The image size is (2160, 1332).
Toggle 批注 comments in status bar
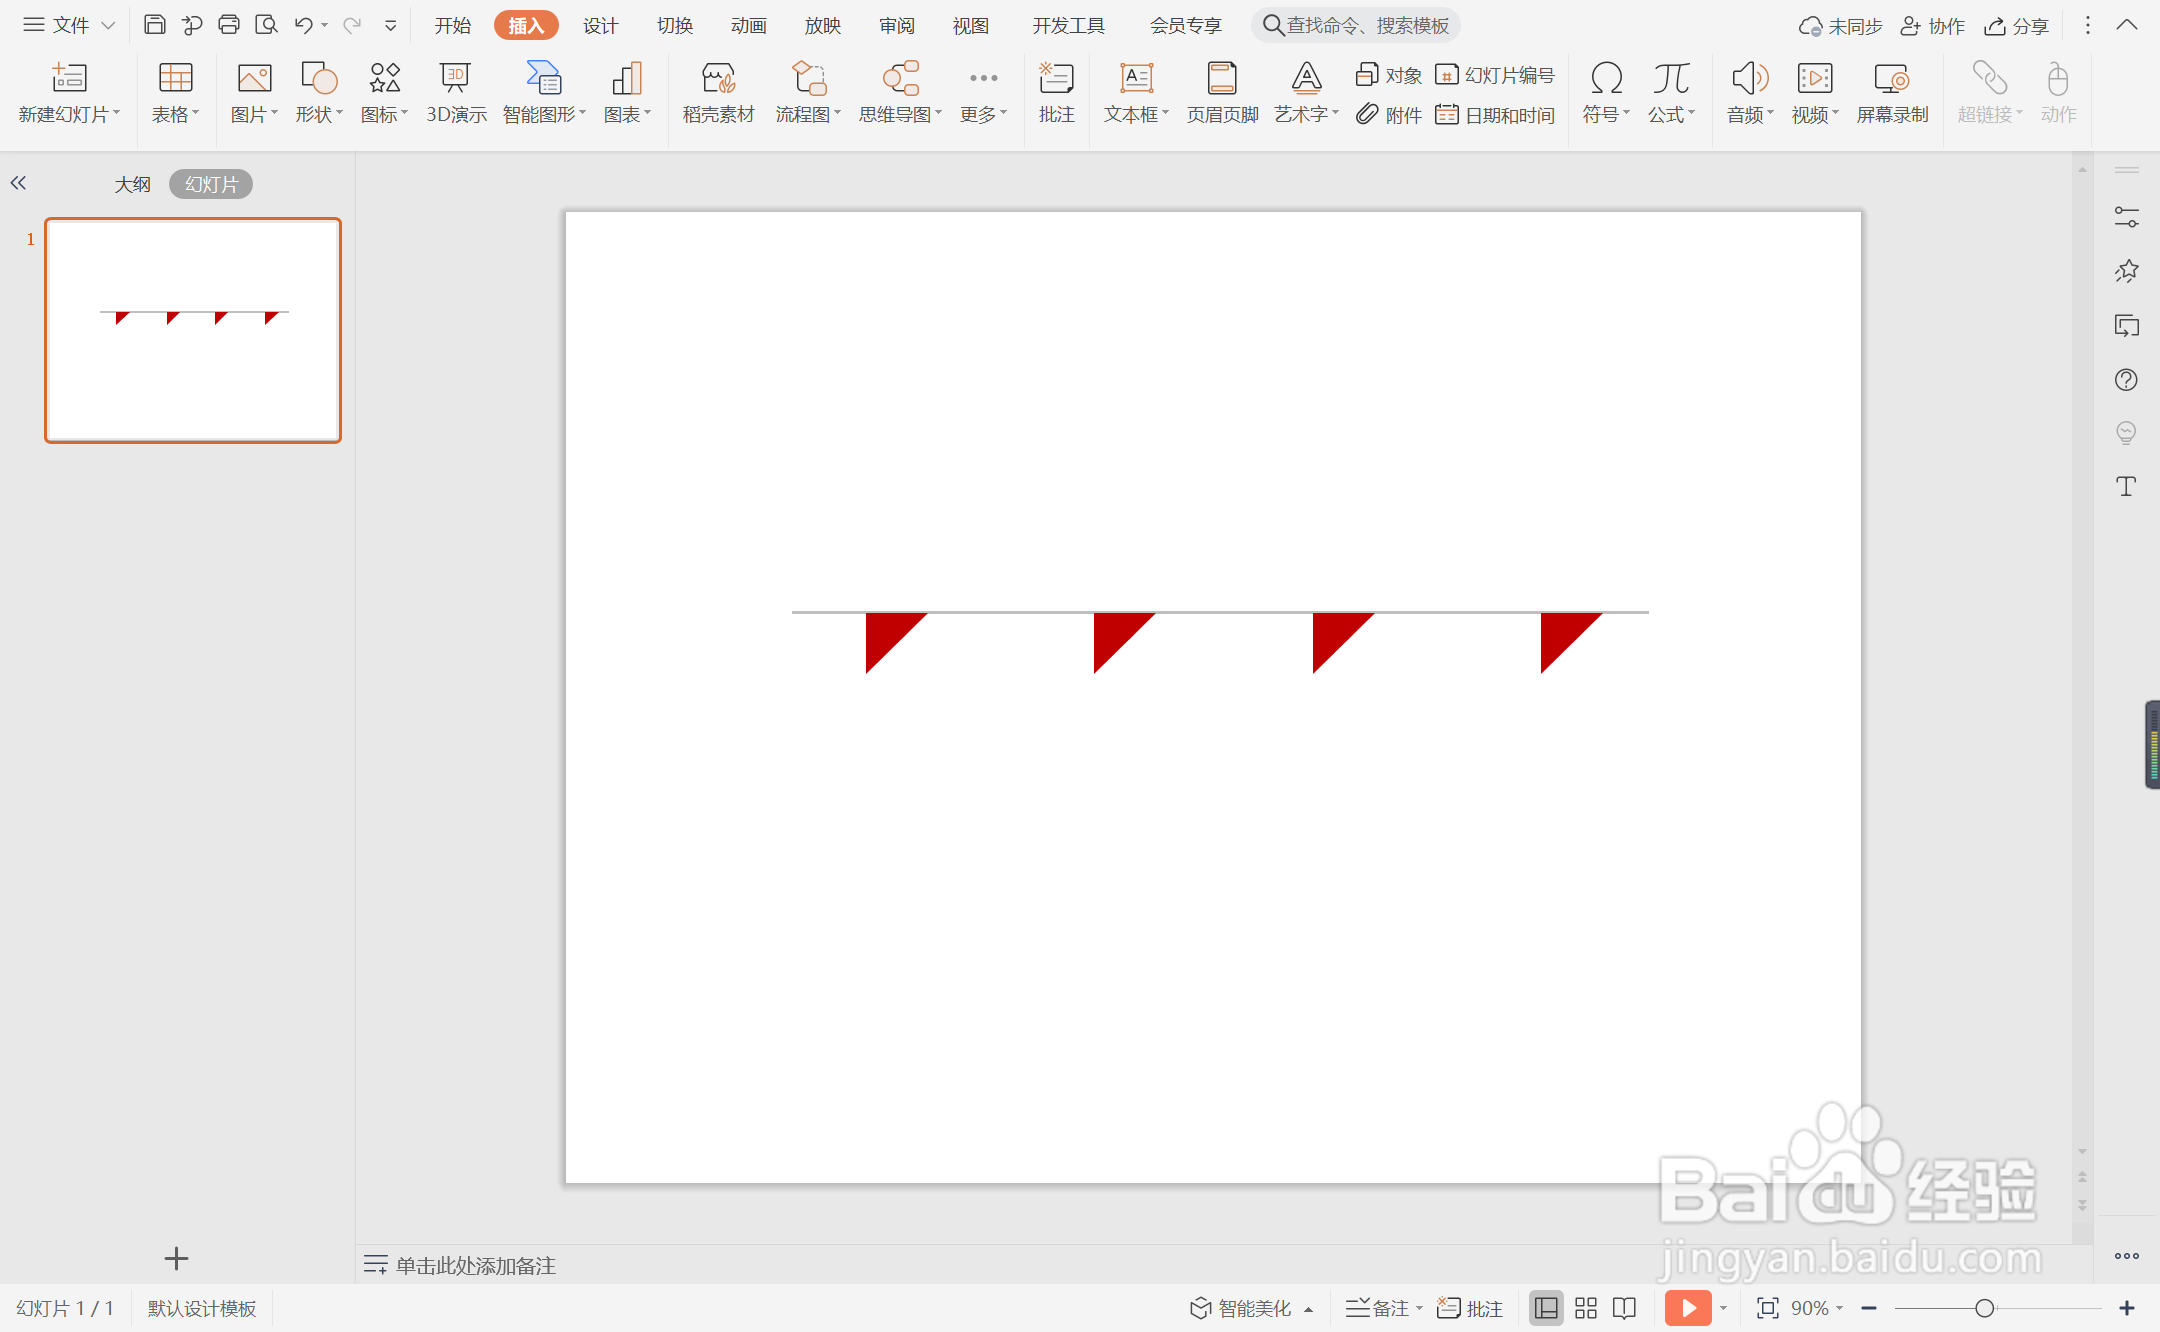[x=1470, y=1308]
